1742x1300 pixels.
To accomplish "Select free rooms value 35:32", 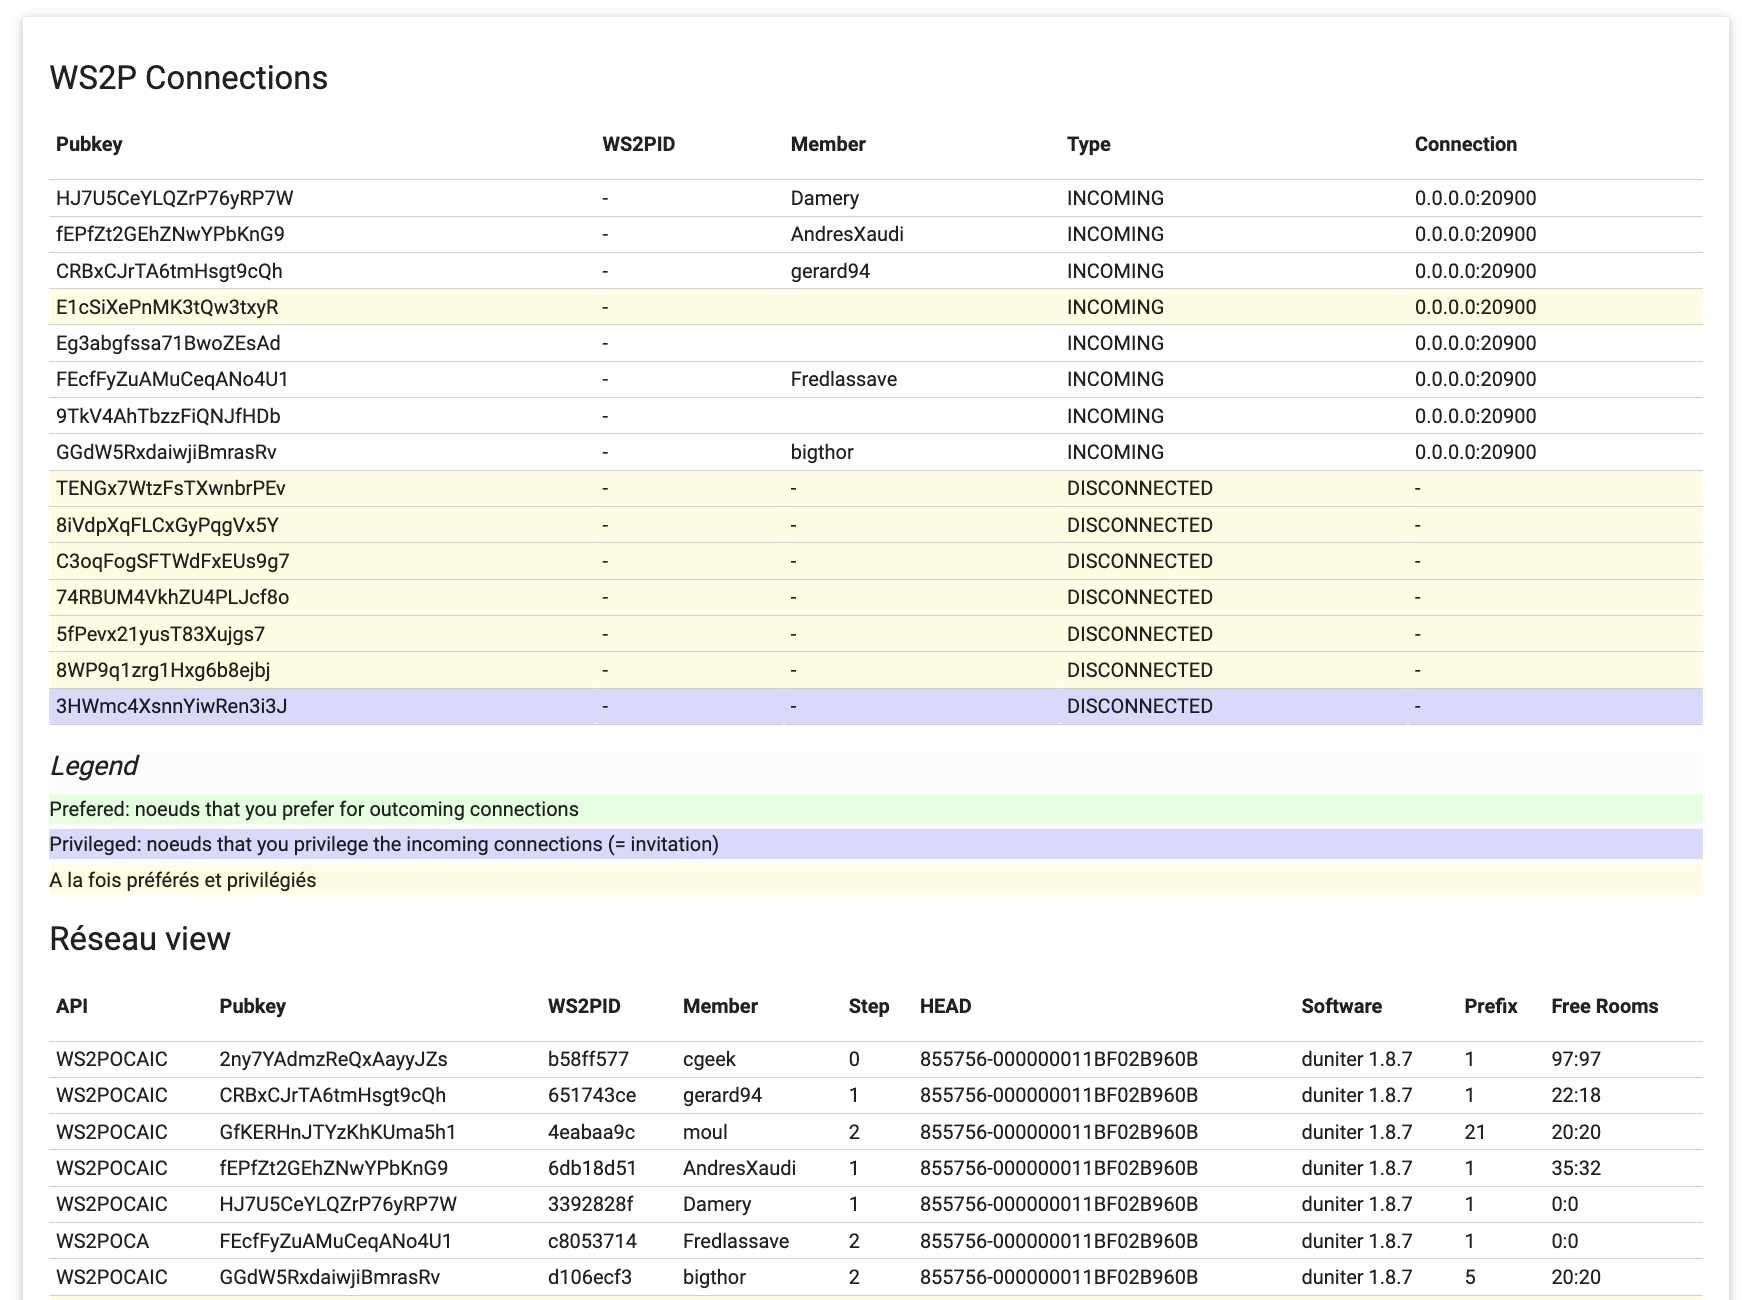I will pyautogui.click(x=1576, y=1168).
